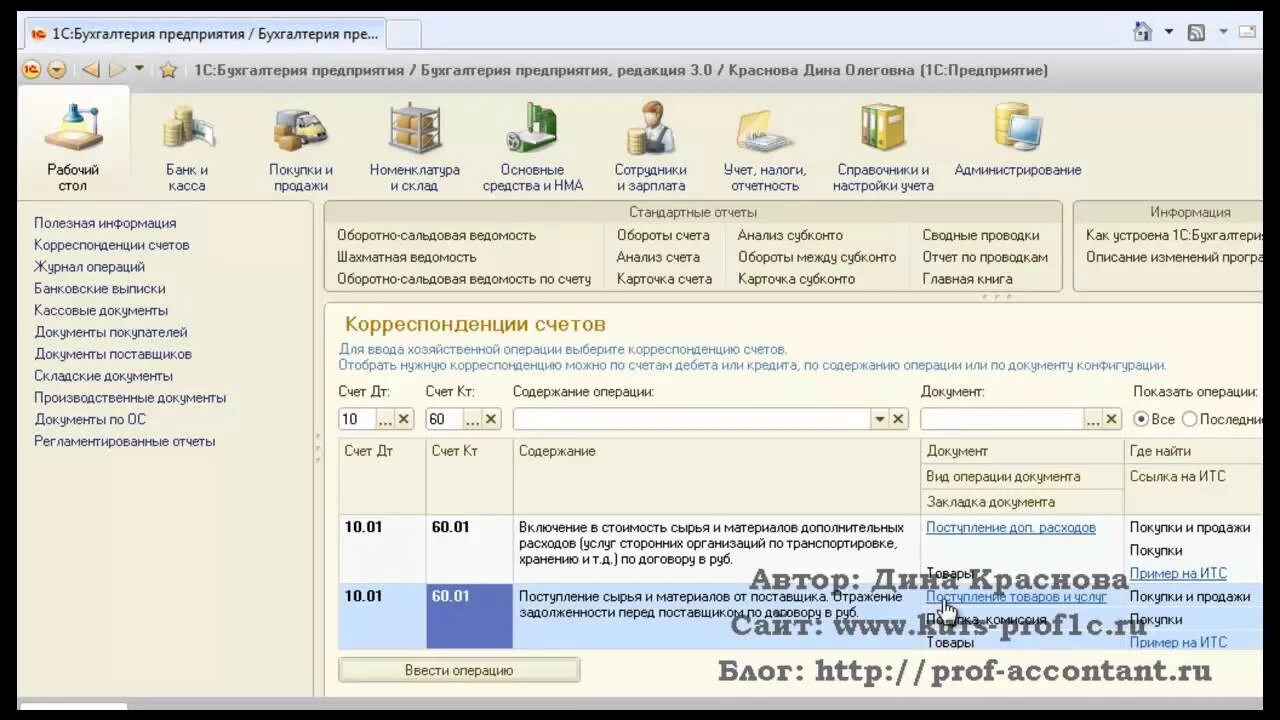The width and height of the screenshot is (1280, 720).
Task: Open the Обороты счета report
Action: [x=663, y=235]
